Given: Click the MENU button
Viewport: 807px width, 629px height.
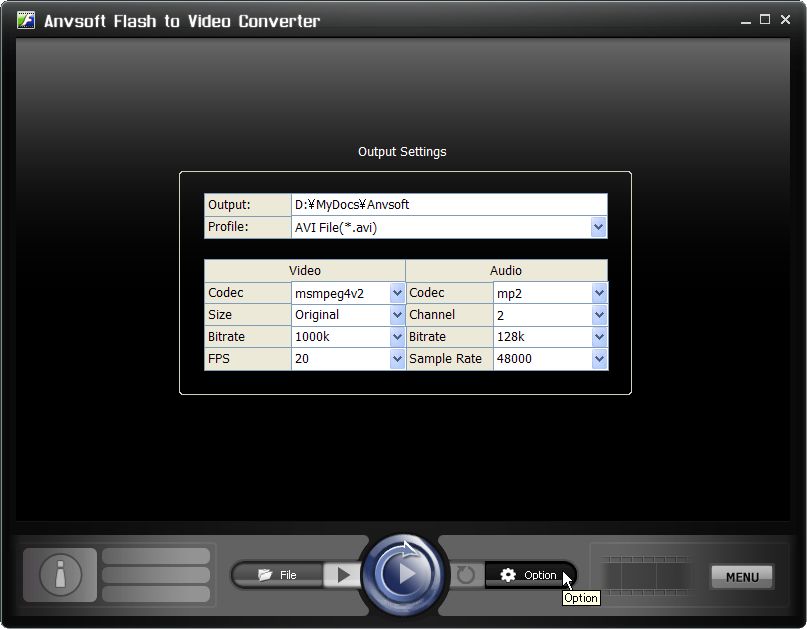Looking at the screenshot, I should click(x=742, y=577).
